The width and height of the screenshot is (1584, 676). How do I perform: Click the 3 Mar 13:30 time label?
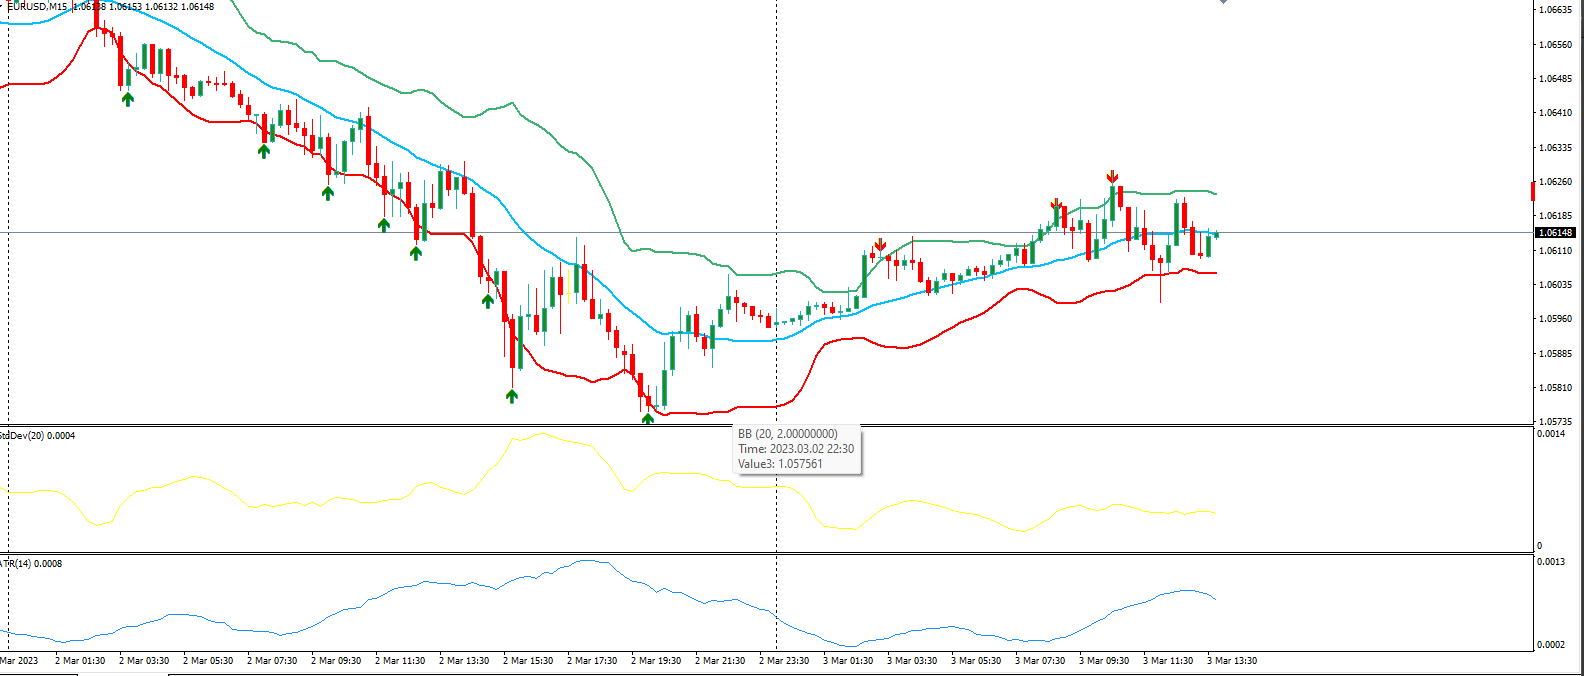pyautogui.click(x=1232, y=660)
